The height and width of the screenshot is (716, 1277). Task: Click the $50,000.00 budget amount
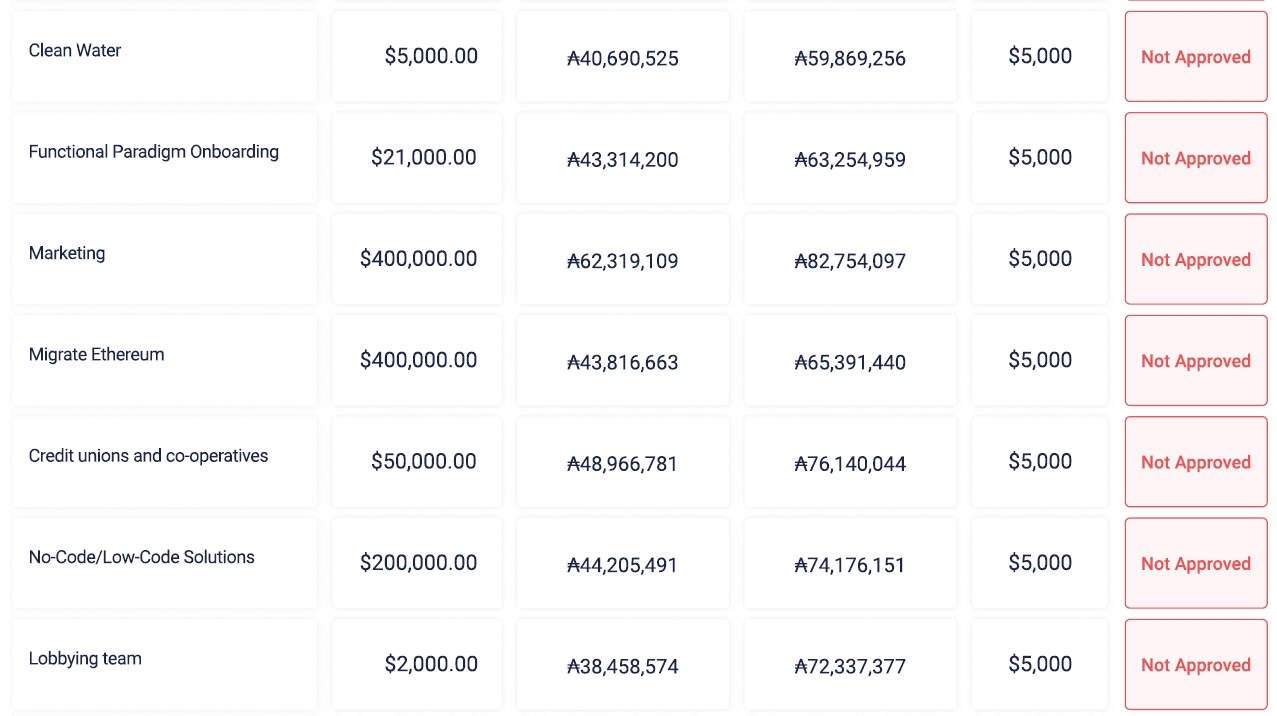pos(423,462)
